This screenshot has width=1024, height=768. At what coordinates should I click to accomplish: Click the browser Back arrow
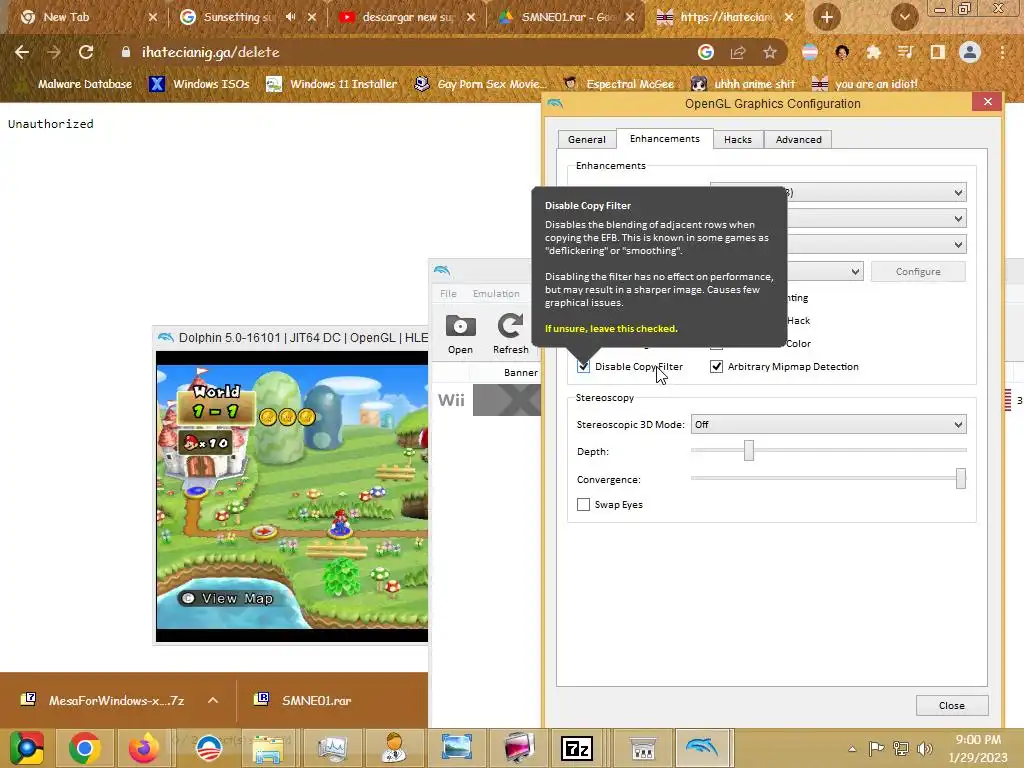pyautogui.click(x=22, y=52)
